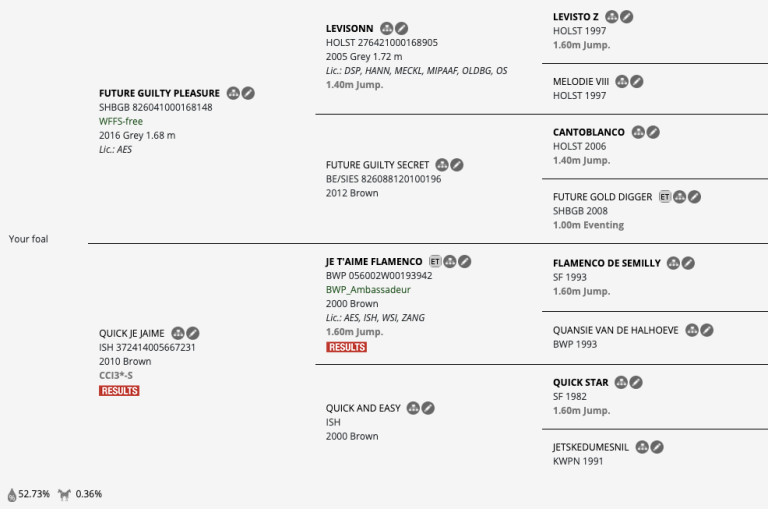Click the ET badge by Future Gold Digger
Screen dimensions: 768x509
665,197
